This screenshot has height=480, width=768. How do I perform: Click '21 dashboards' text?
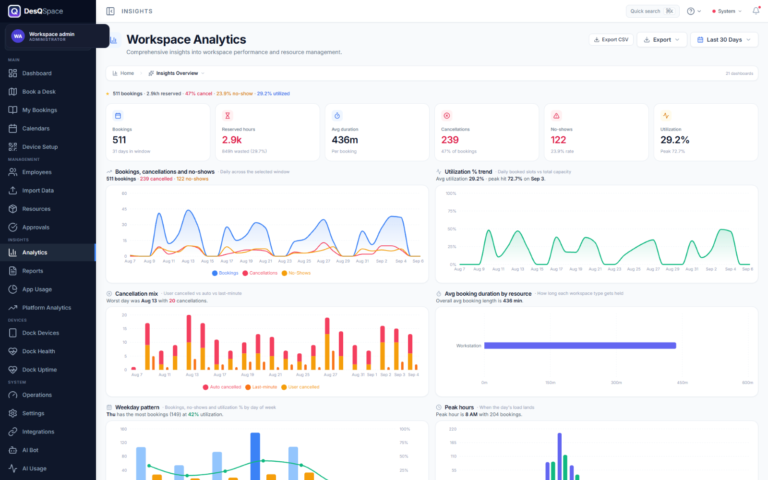[739, 73]
